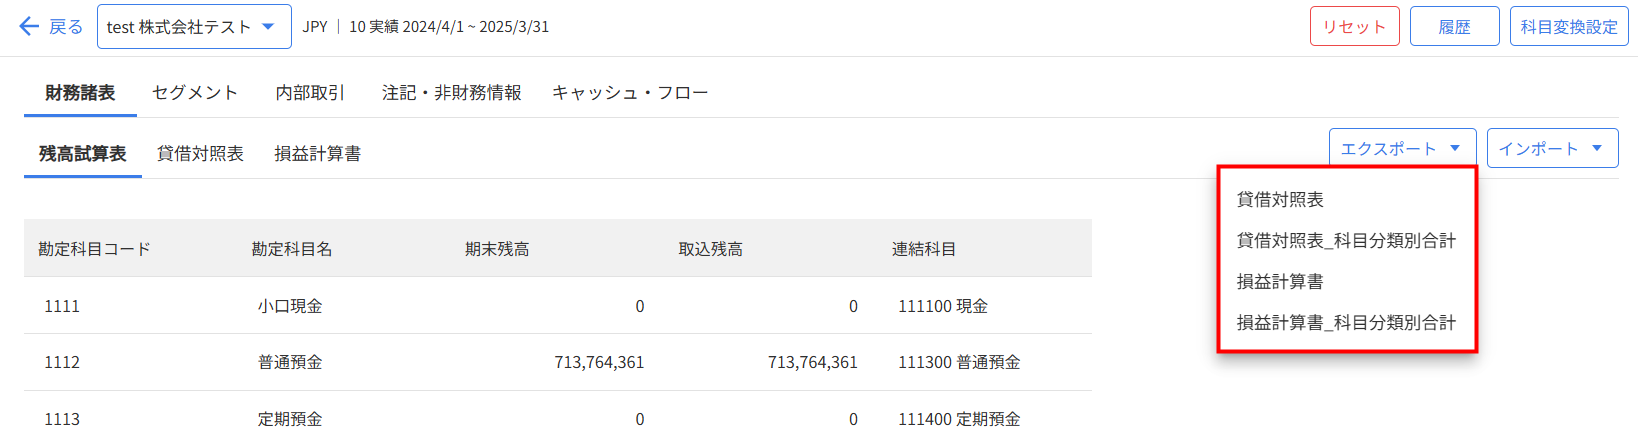Click the back arrow icon
Screen dimensions: 1638x441
(x=29, y=27)
